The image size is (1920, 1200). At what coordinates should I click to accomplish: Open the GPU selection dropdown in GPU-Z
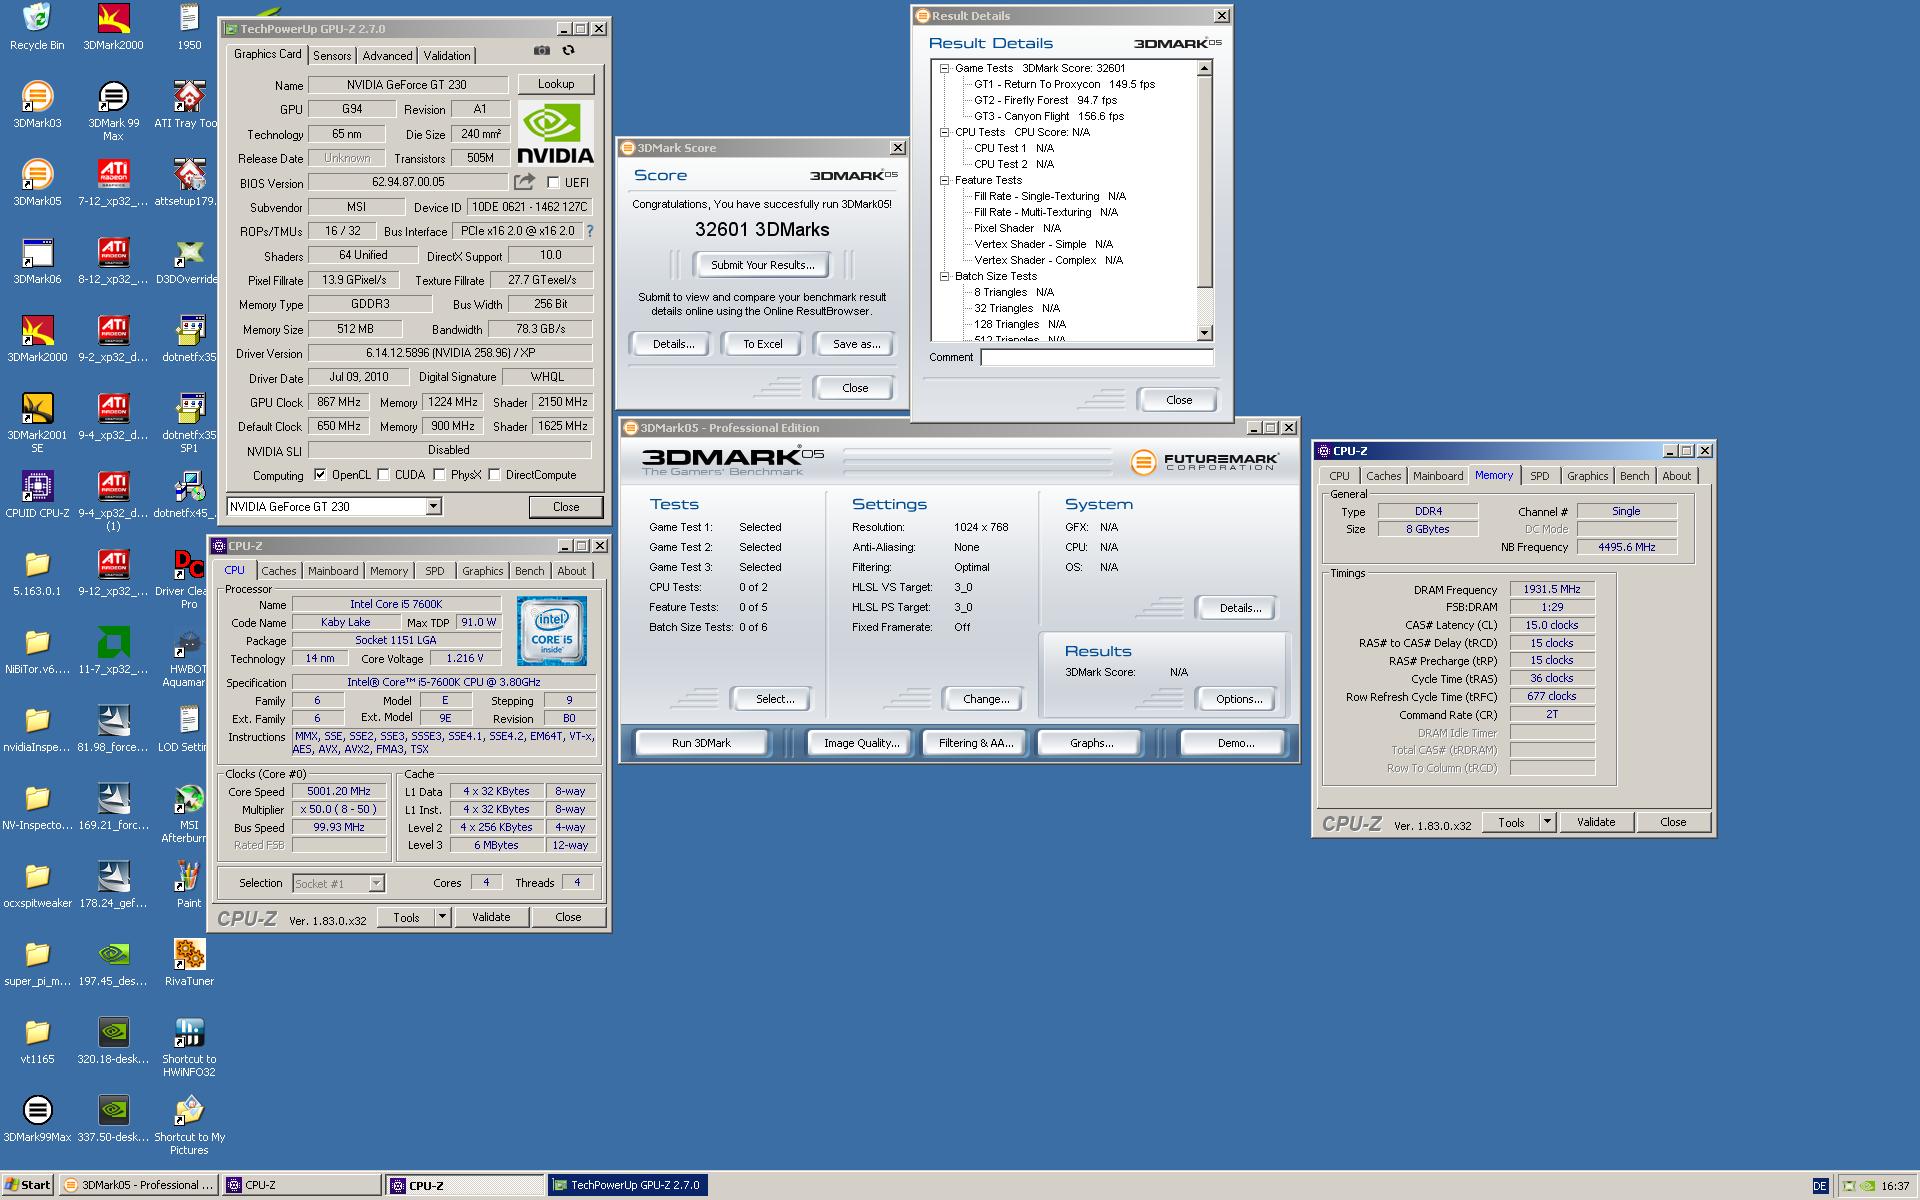pyautogui.click(x=433, y=507)
